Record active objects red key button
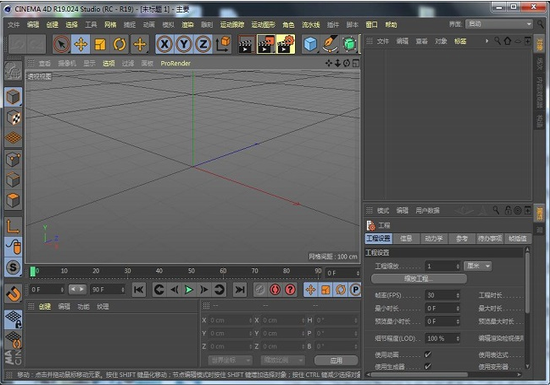The height and width of the screenshot is (385, 550). pos(275,290)
